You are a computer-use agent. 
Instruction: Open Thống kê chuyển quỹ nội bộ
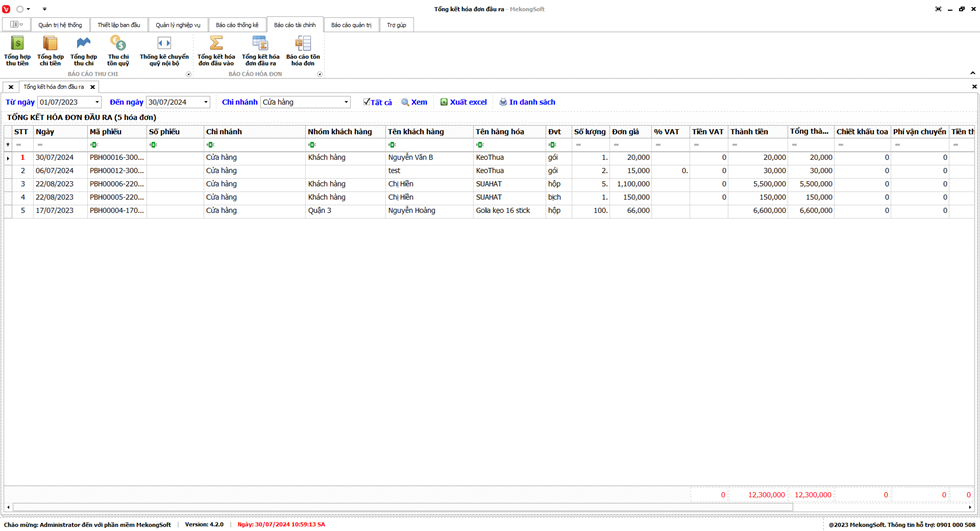pyautogui.click(x=164, y=51)
